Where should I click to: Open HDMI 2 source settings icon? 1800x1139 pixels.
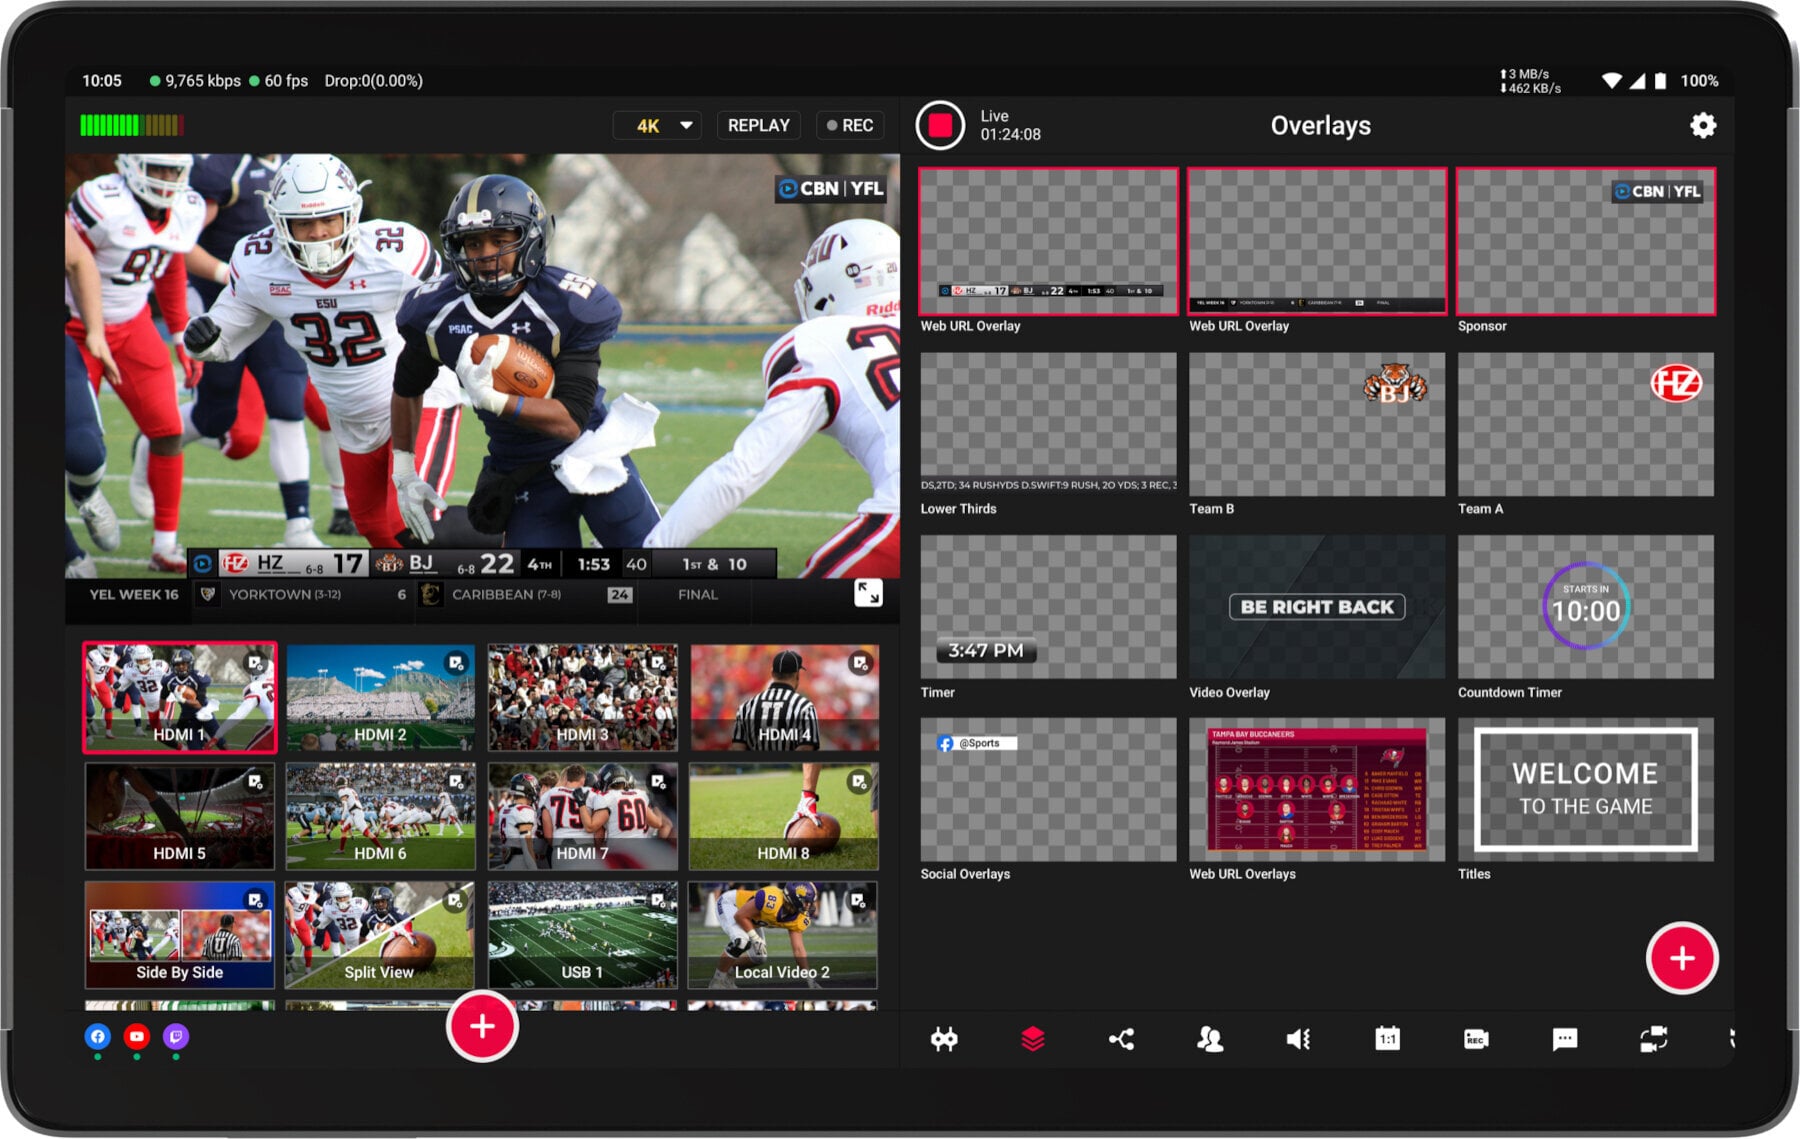click(x=456, y=663)
